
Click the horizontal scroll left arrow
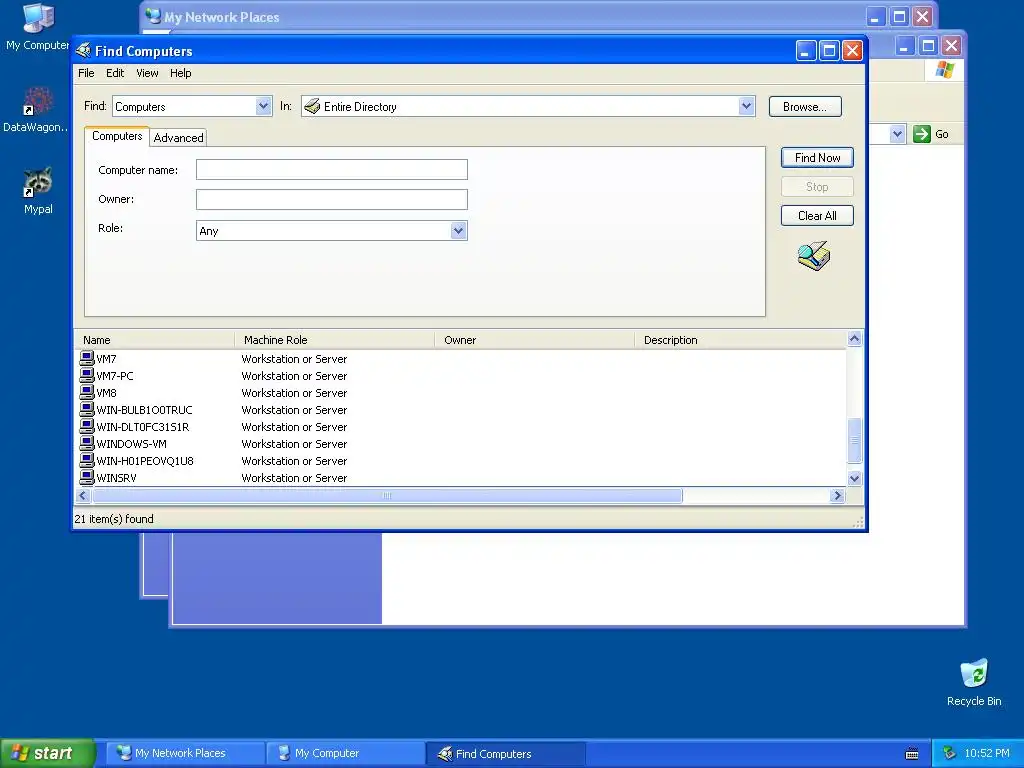[83, 496]
